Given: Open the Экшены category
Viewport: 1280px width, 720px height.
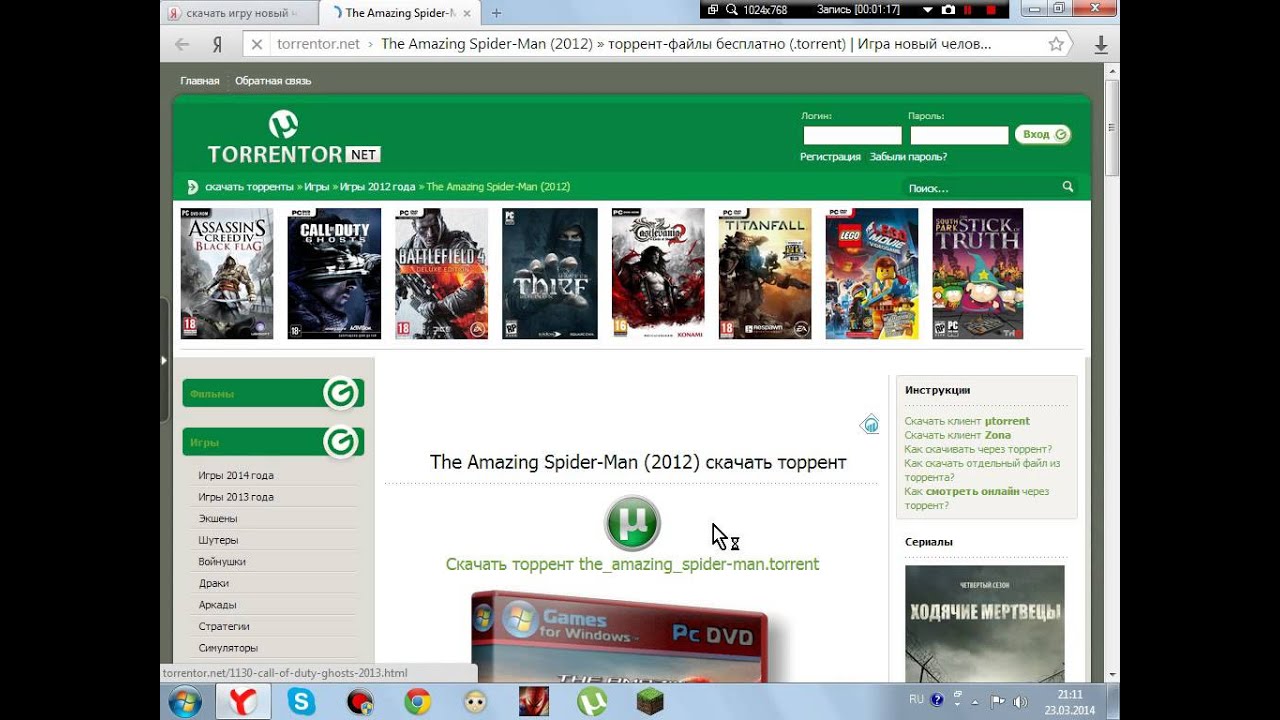Looking at the screenshot, I should coord(218,518).
